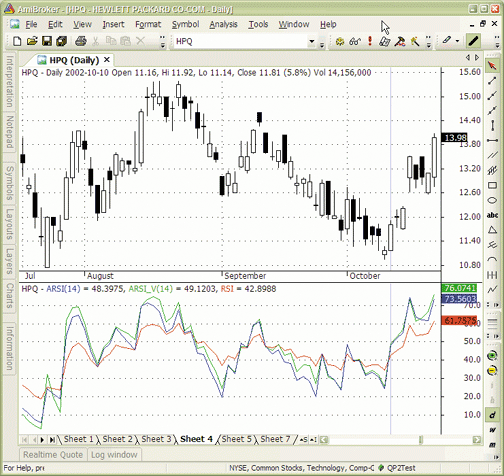
Task: Click the green zoom-in icon
Action: click(x=492, y=356)
